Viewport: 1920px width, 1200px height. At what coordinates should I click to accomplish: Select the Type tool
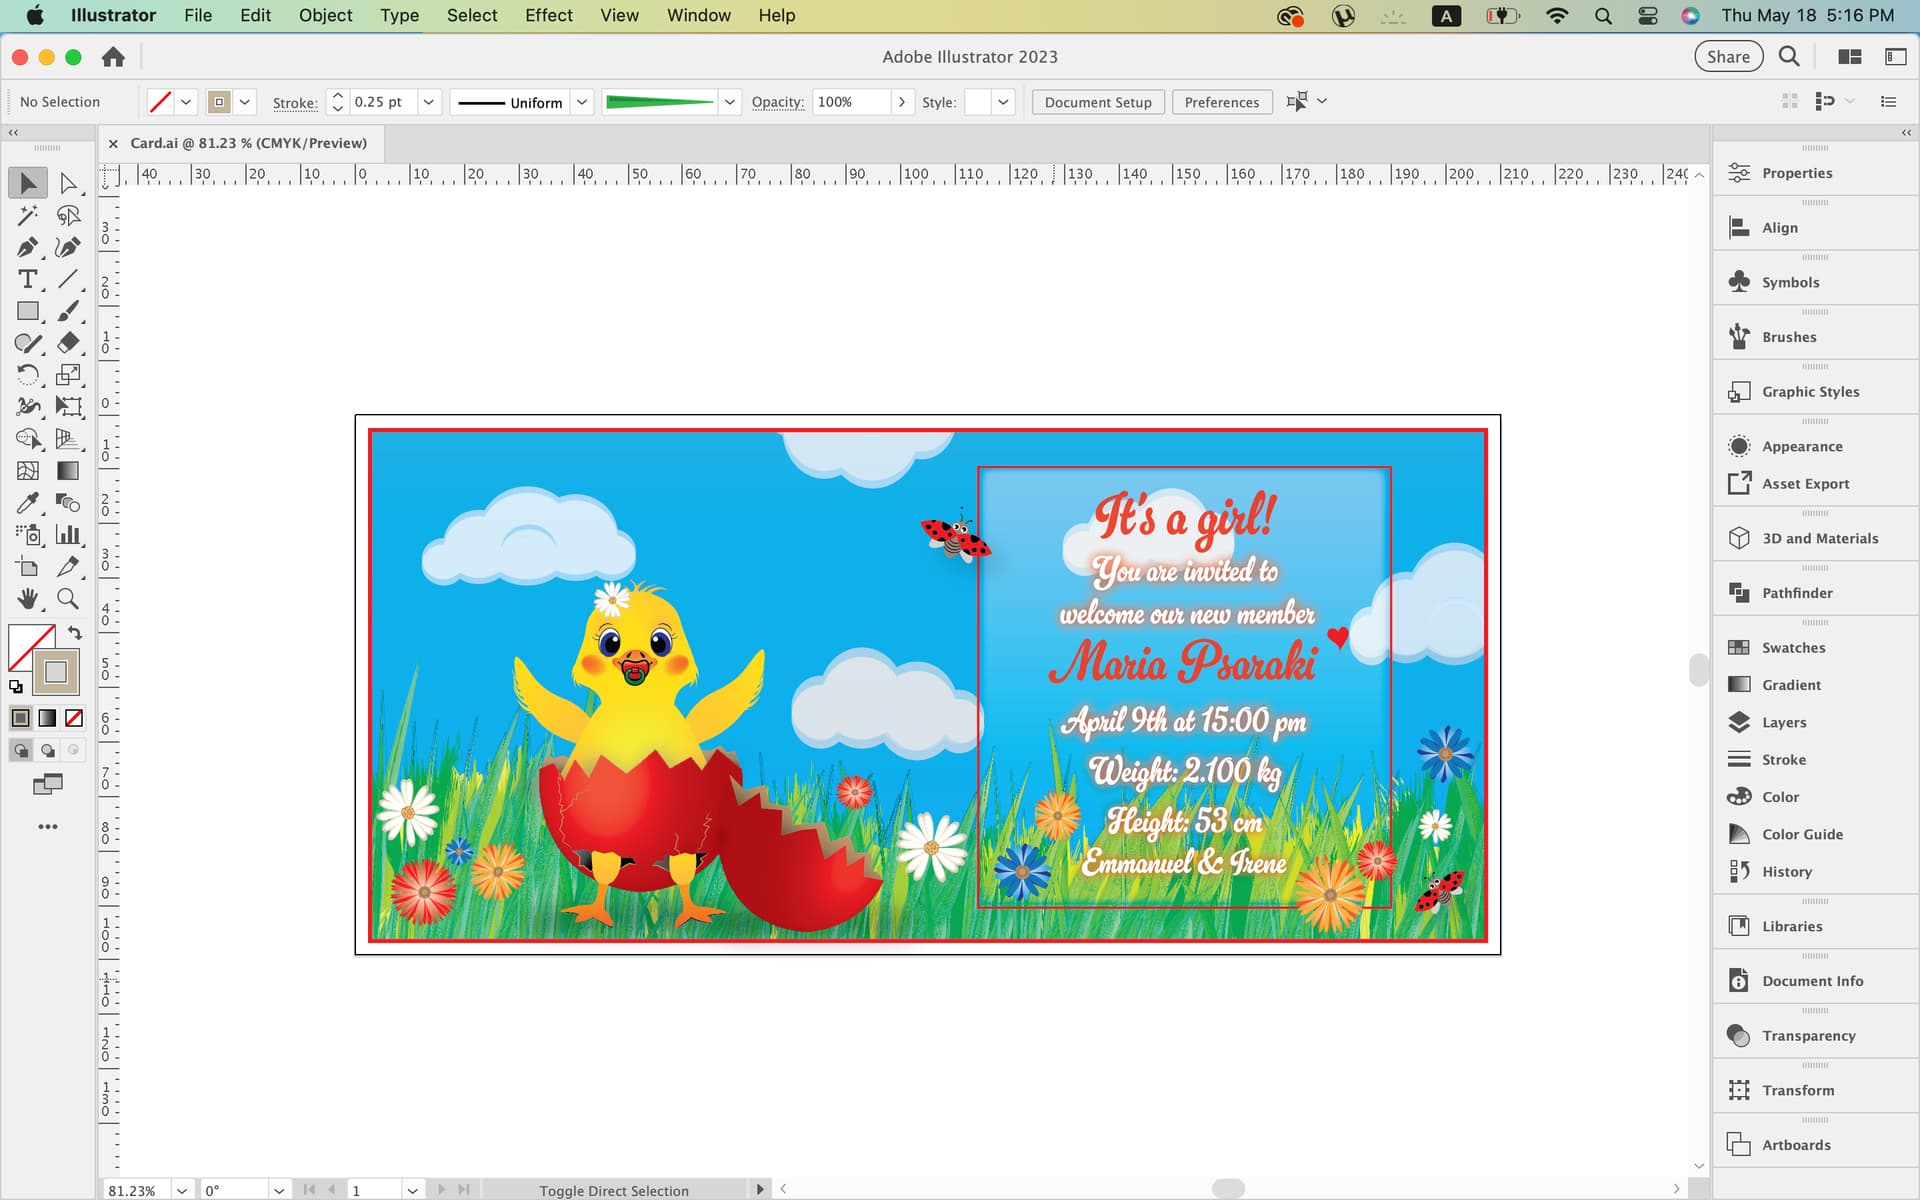(x=27, y=279)
